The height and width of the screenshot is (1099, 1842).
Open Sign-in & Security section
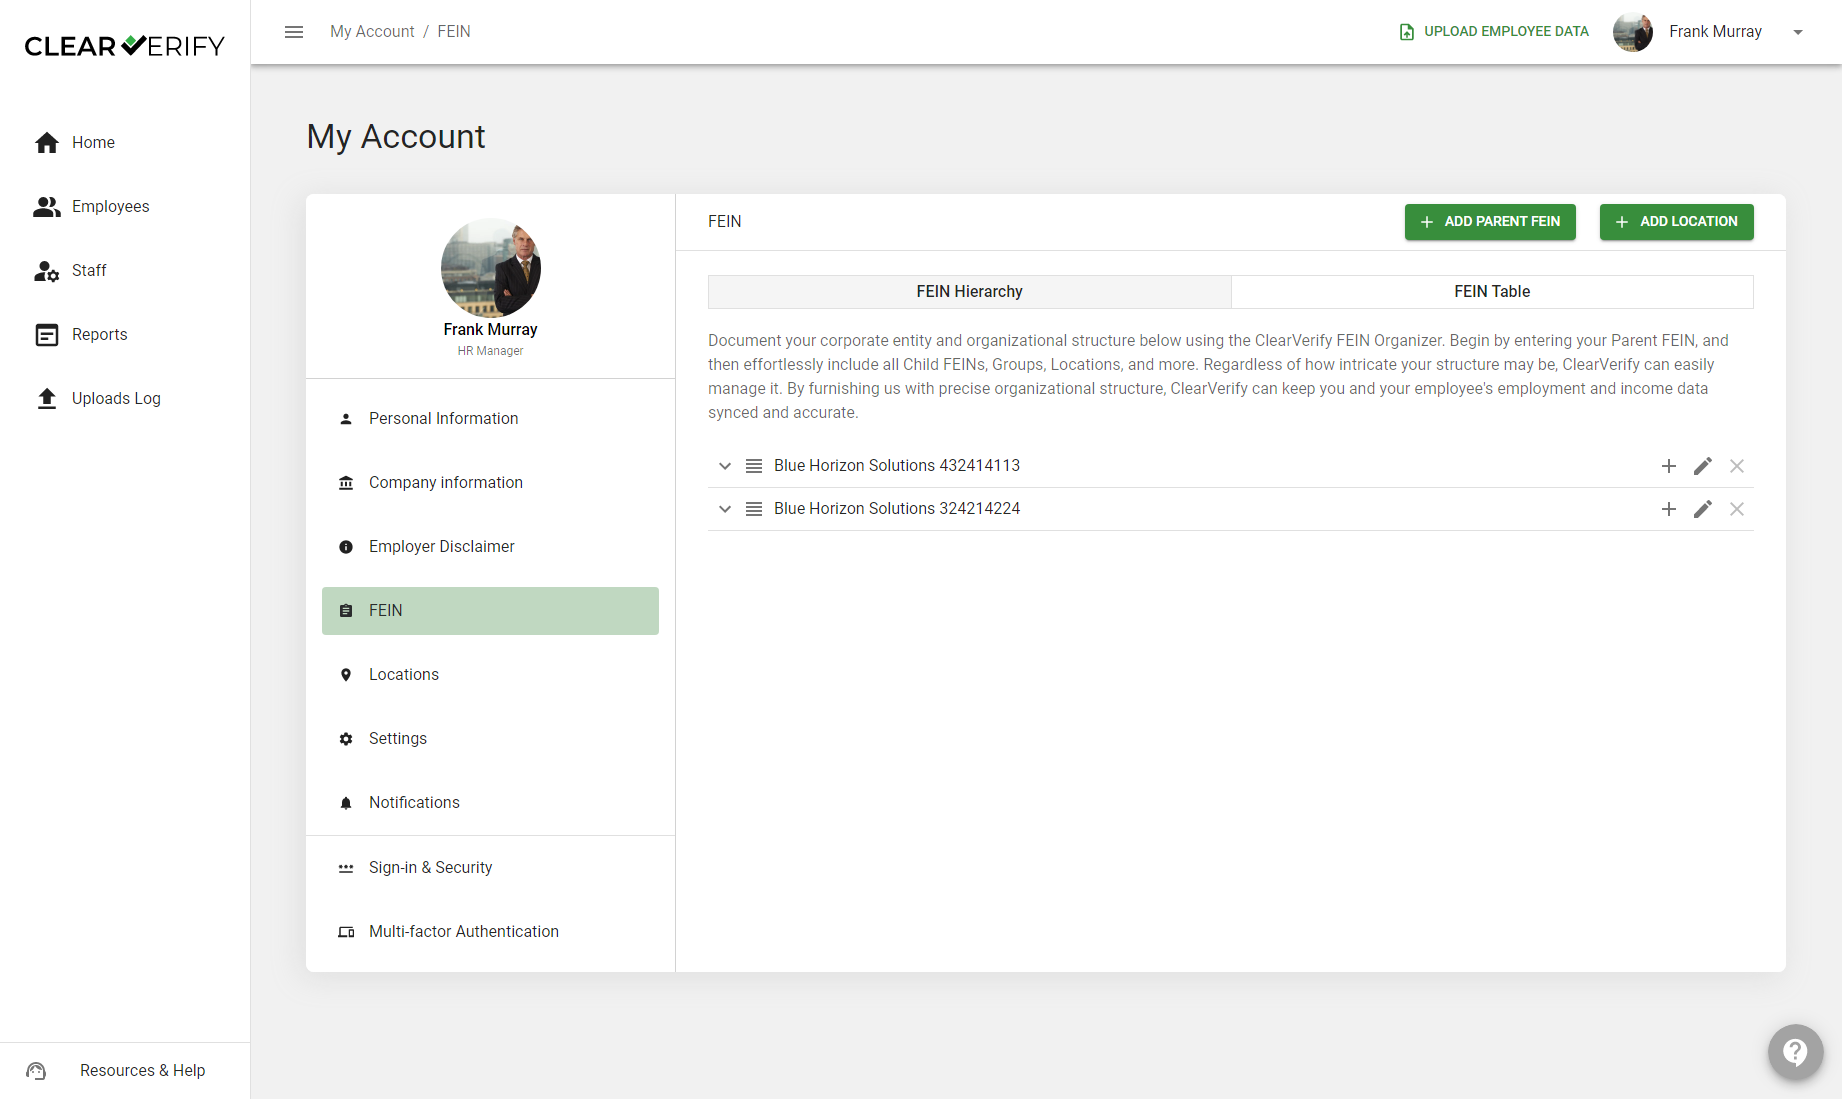tap(490, 868)
